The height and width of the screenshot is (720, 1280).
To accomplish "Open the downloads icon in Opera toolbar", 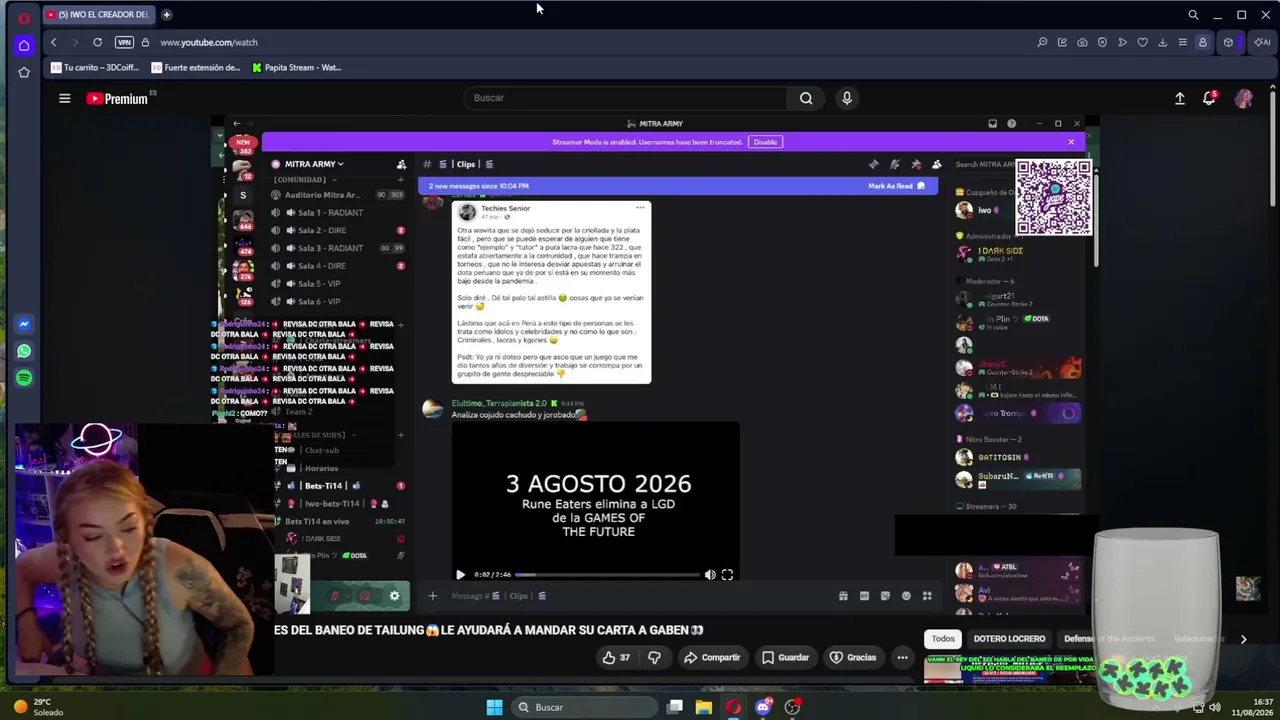I will tap(1162, 42).
